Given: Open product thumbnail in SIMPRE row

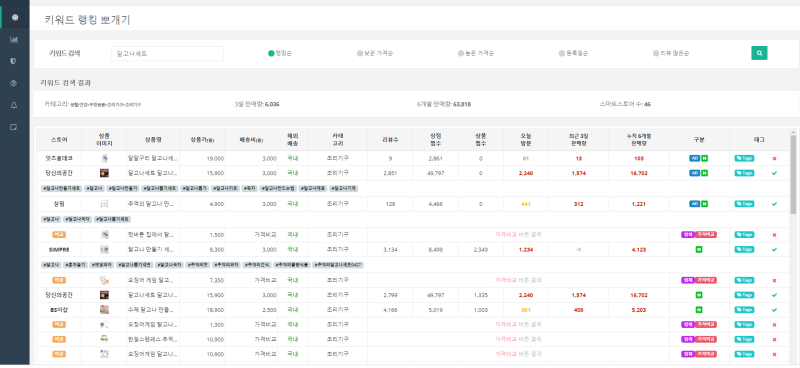Looking at the screenshot, I should 104,249.
